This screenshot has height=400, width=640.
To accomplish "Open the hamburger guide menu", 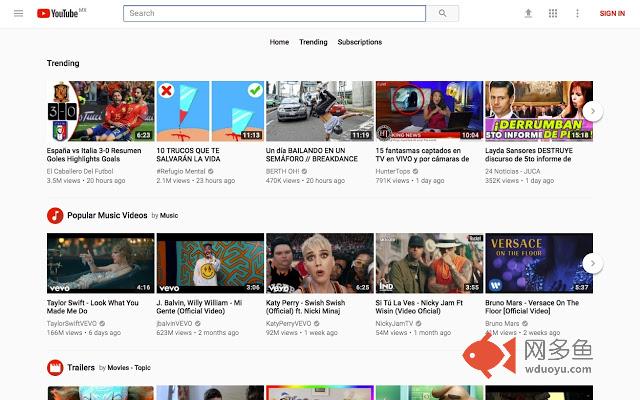I will point(18,13).
